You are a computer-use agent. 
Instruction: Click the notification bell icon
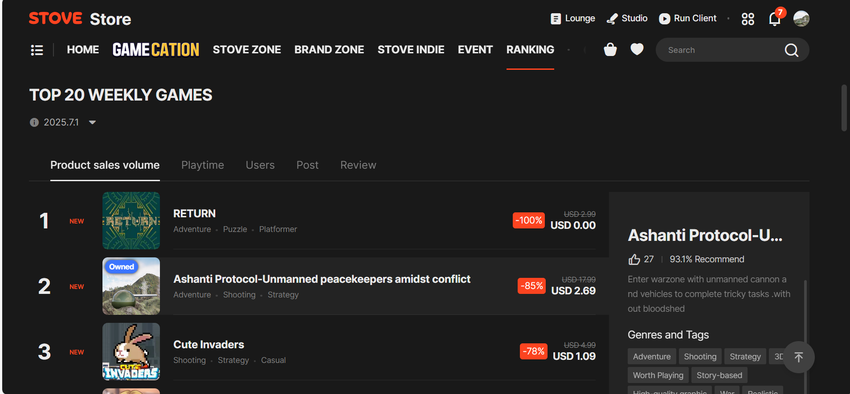(775, 19)
